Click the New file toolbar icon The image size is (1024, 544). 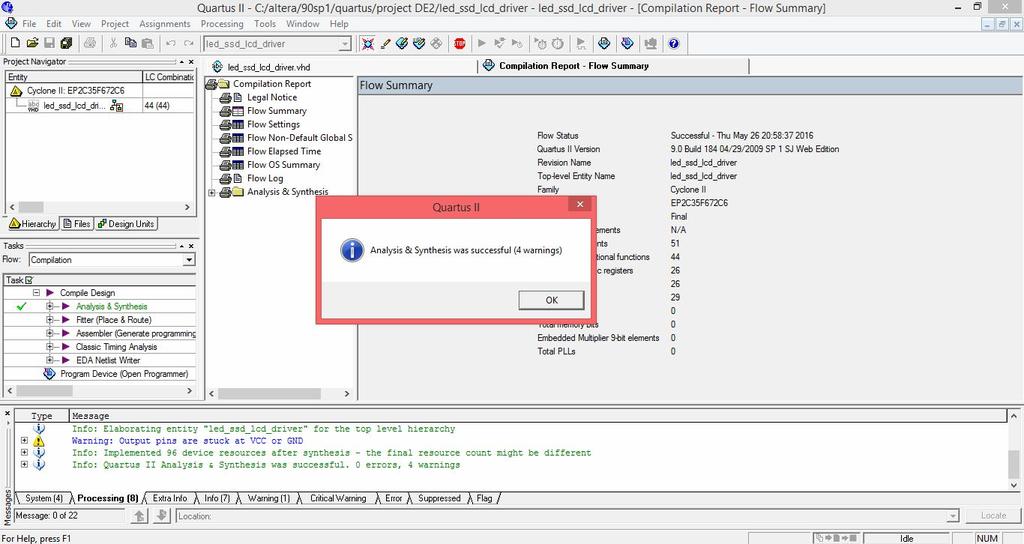(x=15, y=44)
